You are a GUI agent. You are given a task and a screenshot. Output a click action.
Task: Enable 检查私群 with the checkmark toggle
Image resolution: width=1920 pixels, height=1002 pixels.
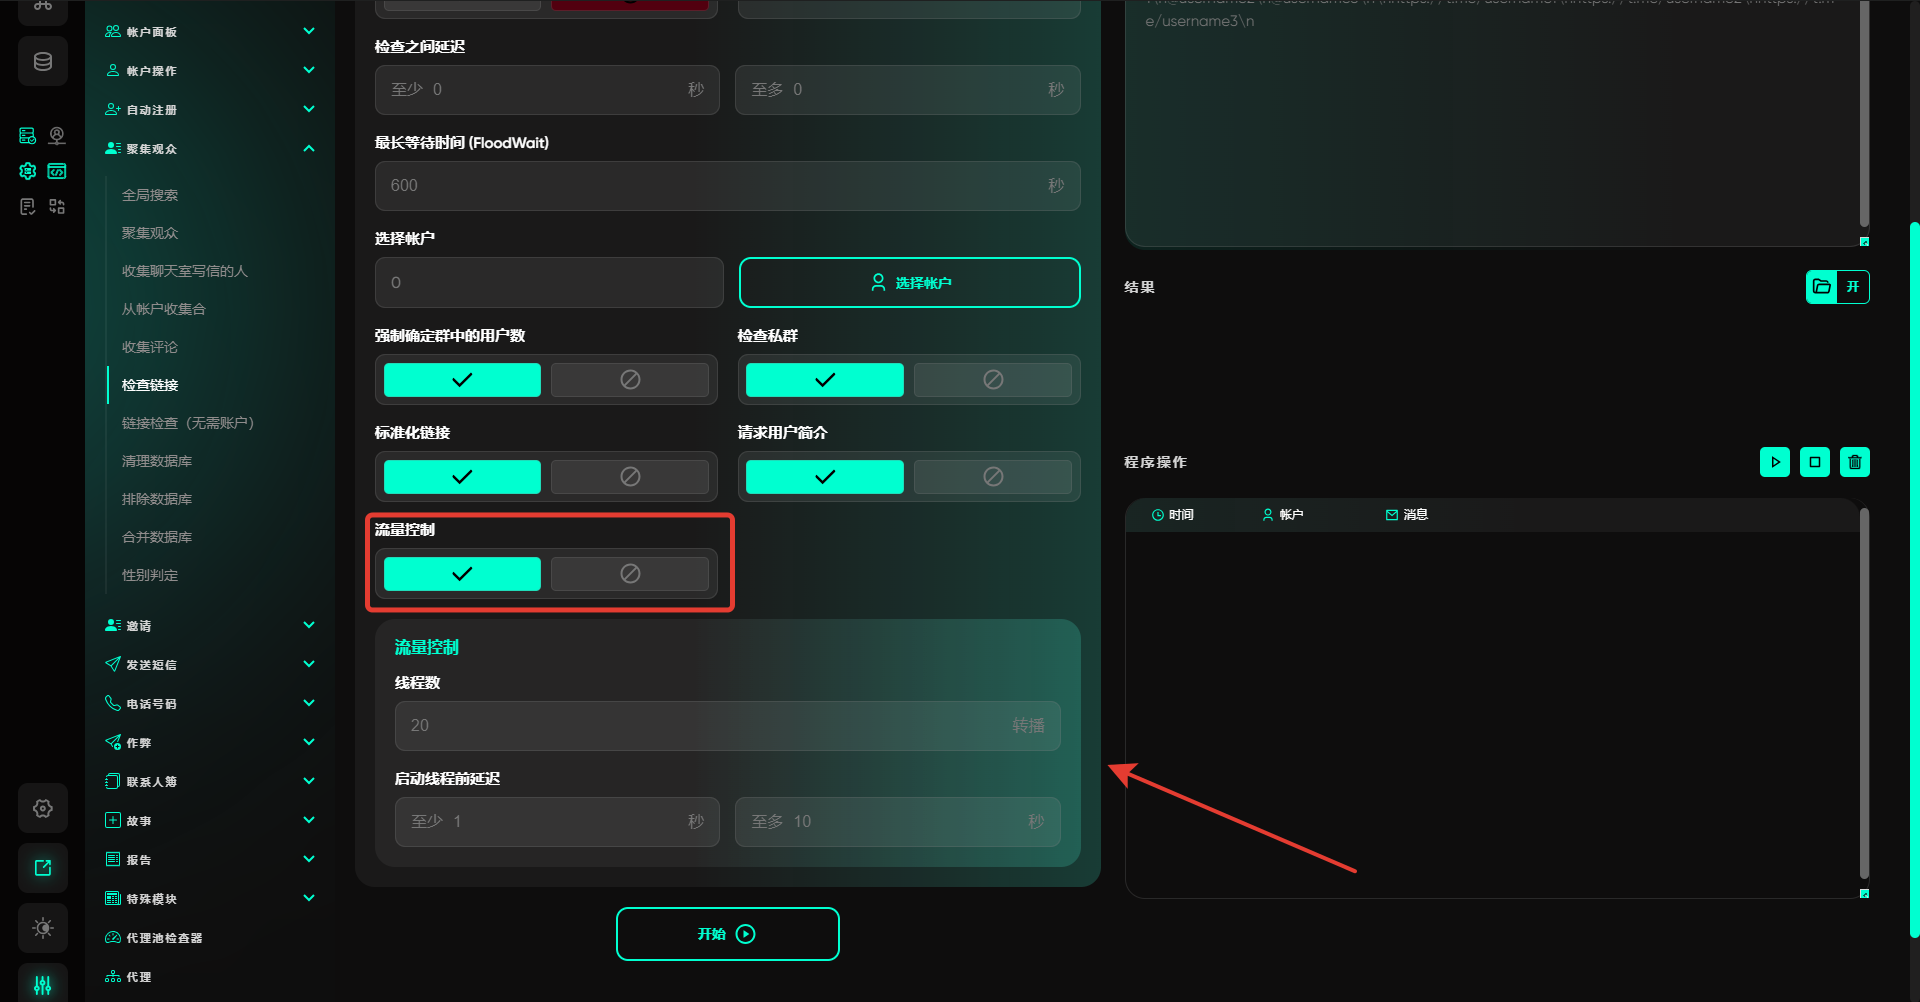click(824, 380)
